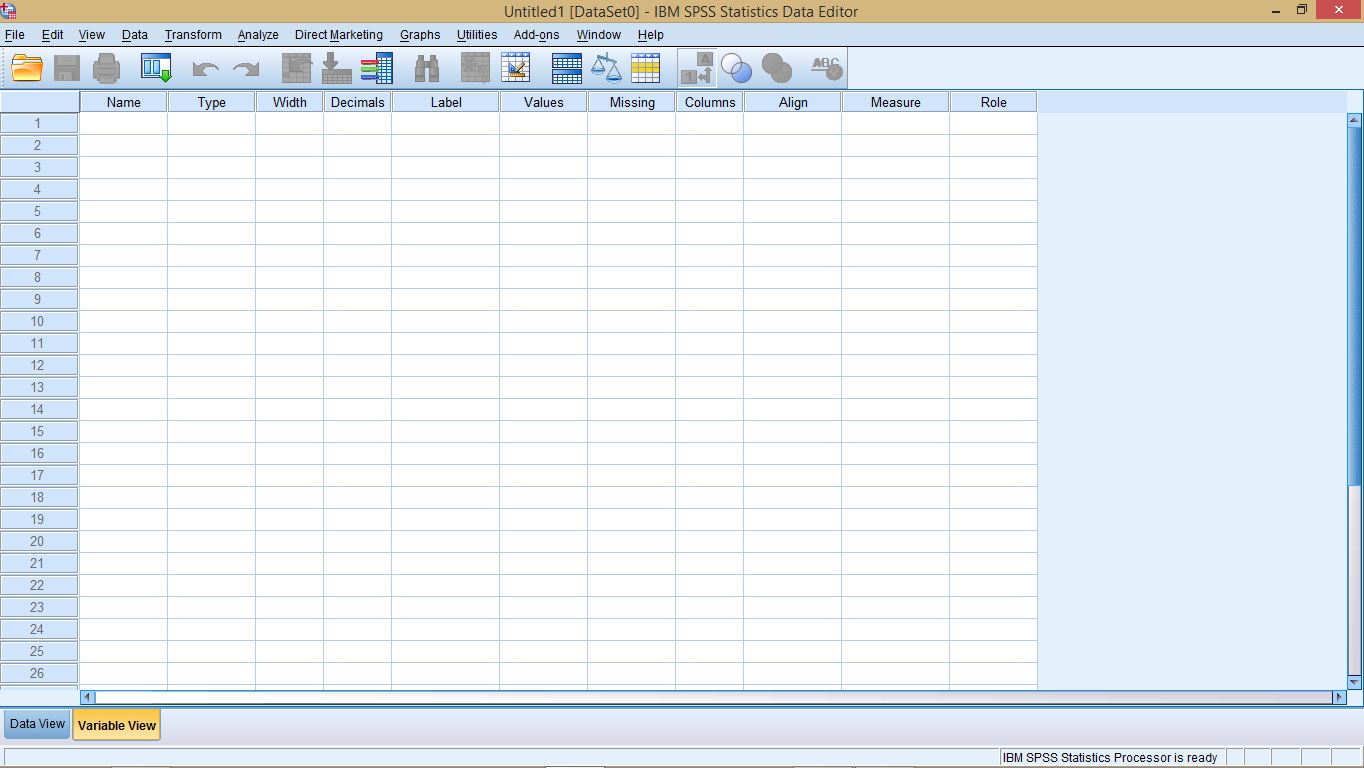Click the vertical scrollbar down arrow

[x=1355, y=682]
